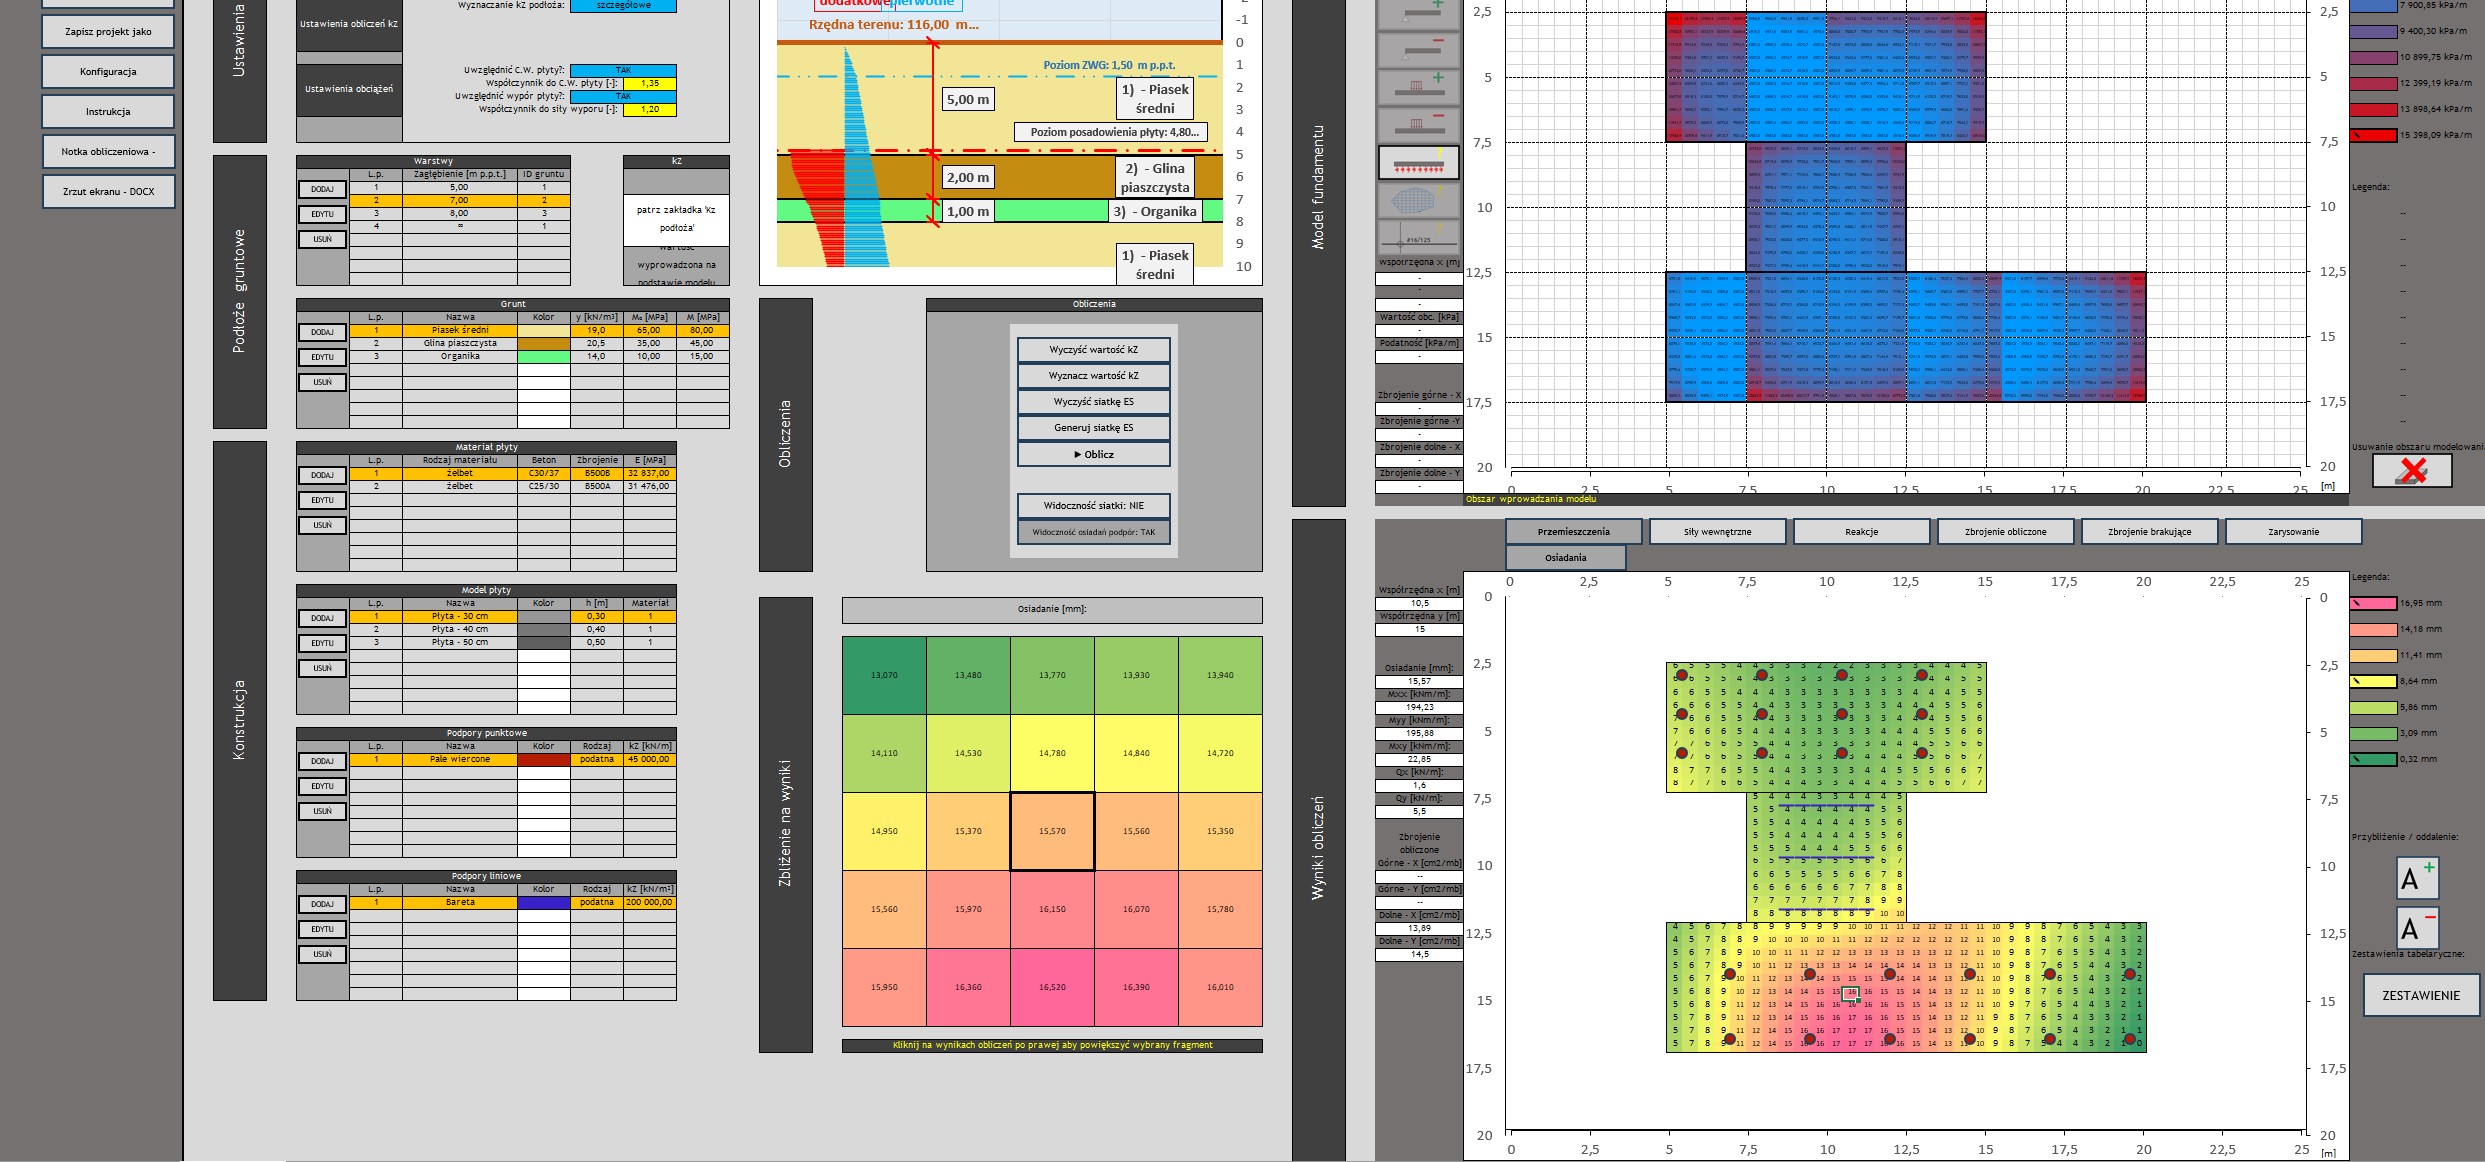Open the Wyznaczanie kZ podłoża szczegółowe selector

click(622, 6)
